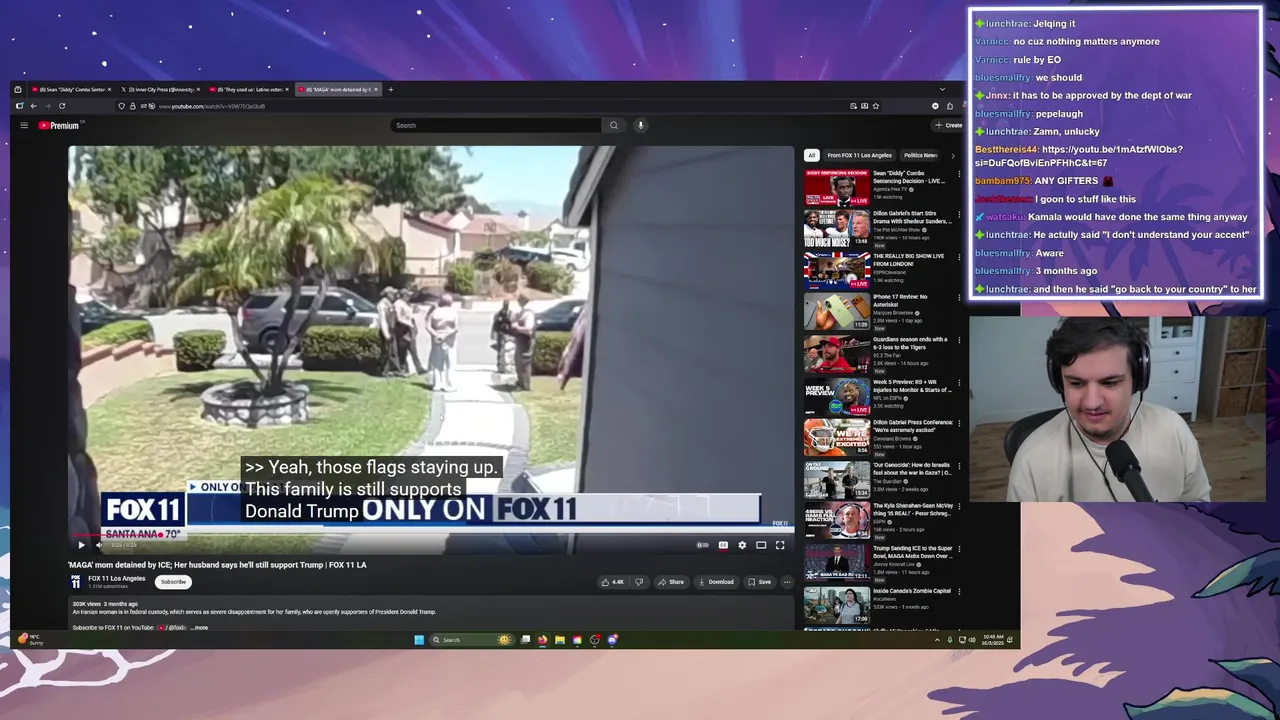Viewport: 1280px width, 720px height.
Task: Share the MAGA mom video
Action: (671, 582)
